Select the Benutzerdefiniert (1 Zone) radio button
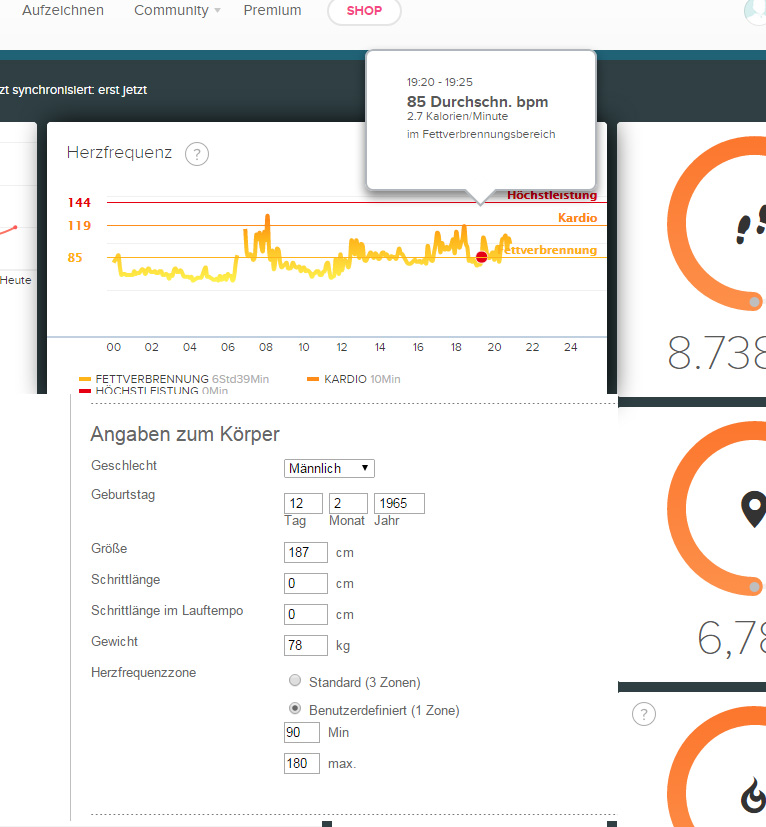This screenshot has height=827, width=766. coord(295,708)
